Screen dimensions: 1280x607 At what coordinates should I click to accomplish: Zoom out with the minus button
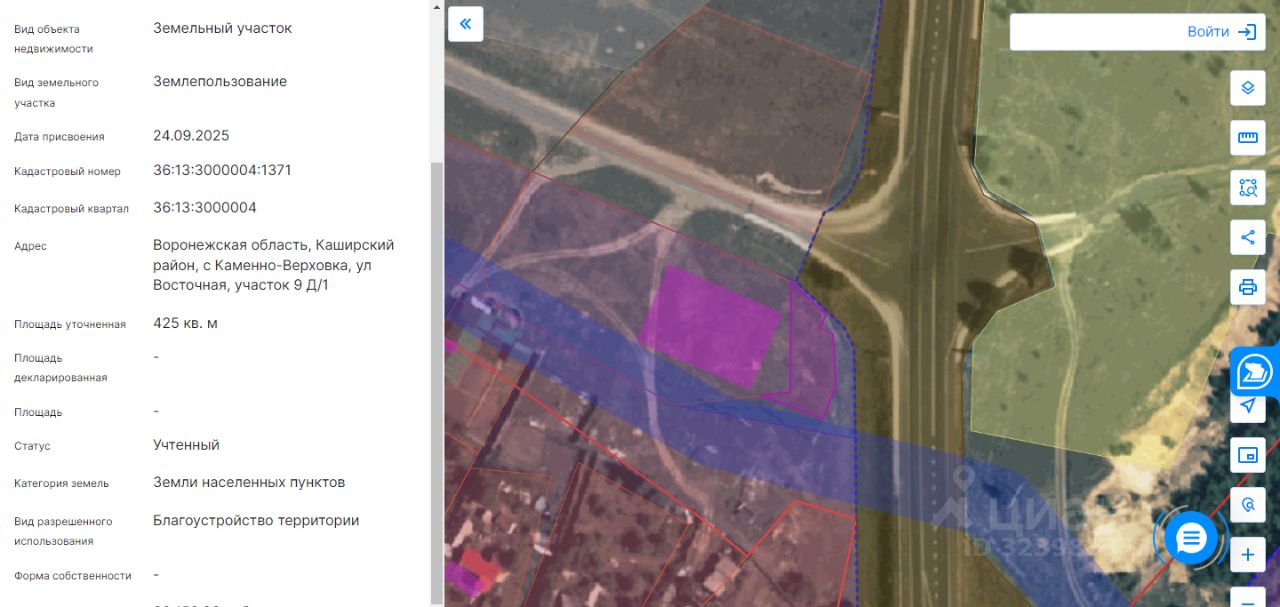[x=1247, y=598]
